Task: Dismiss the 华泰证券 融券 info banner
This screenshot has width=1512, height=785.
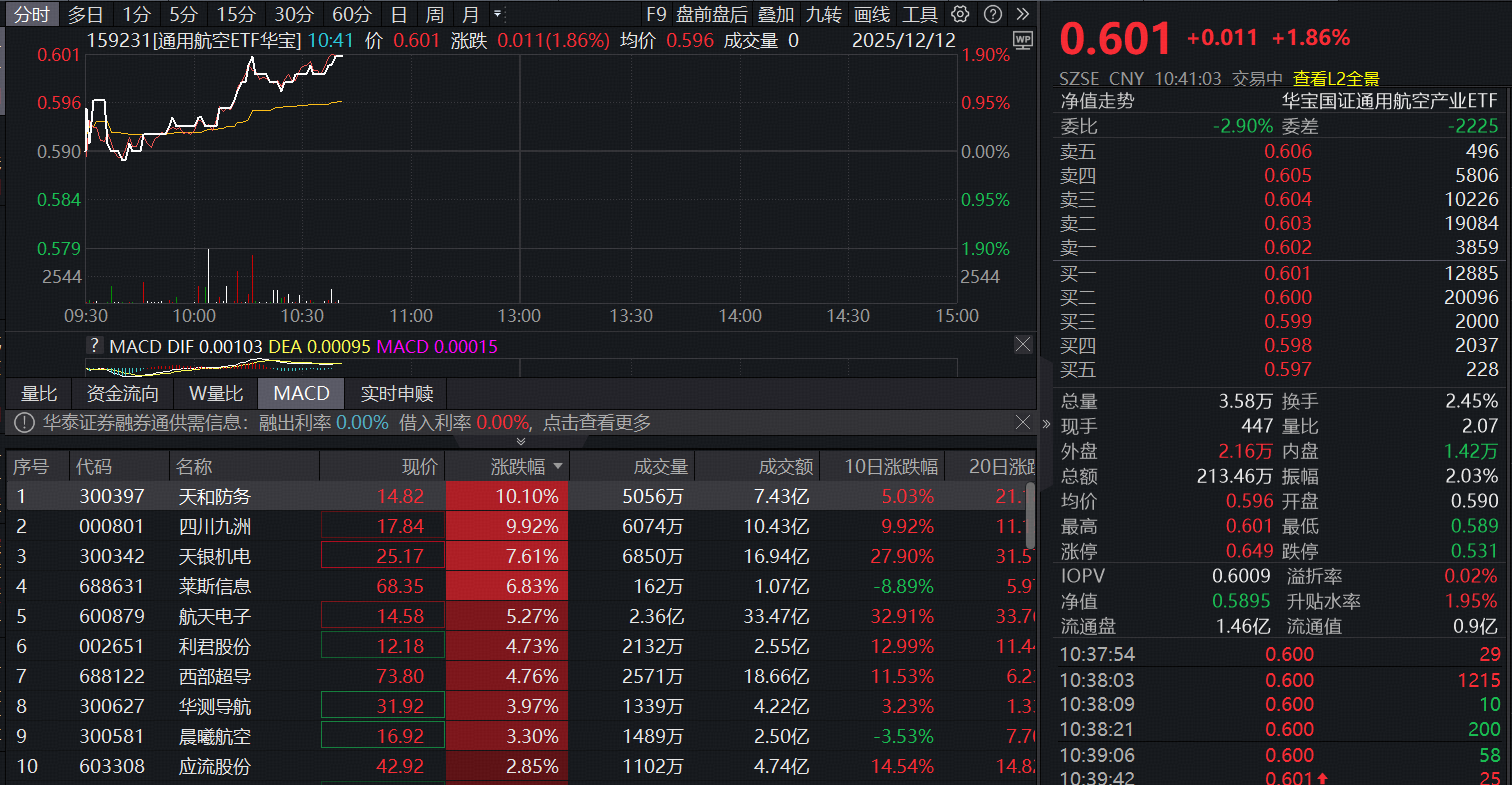Action: pos(1023,422)
